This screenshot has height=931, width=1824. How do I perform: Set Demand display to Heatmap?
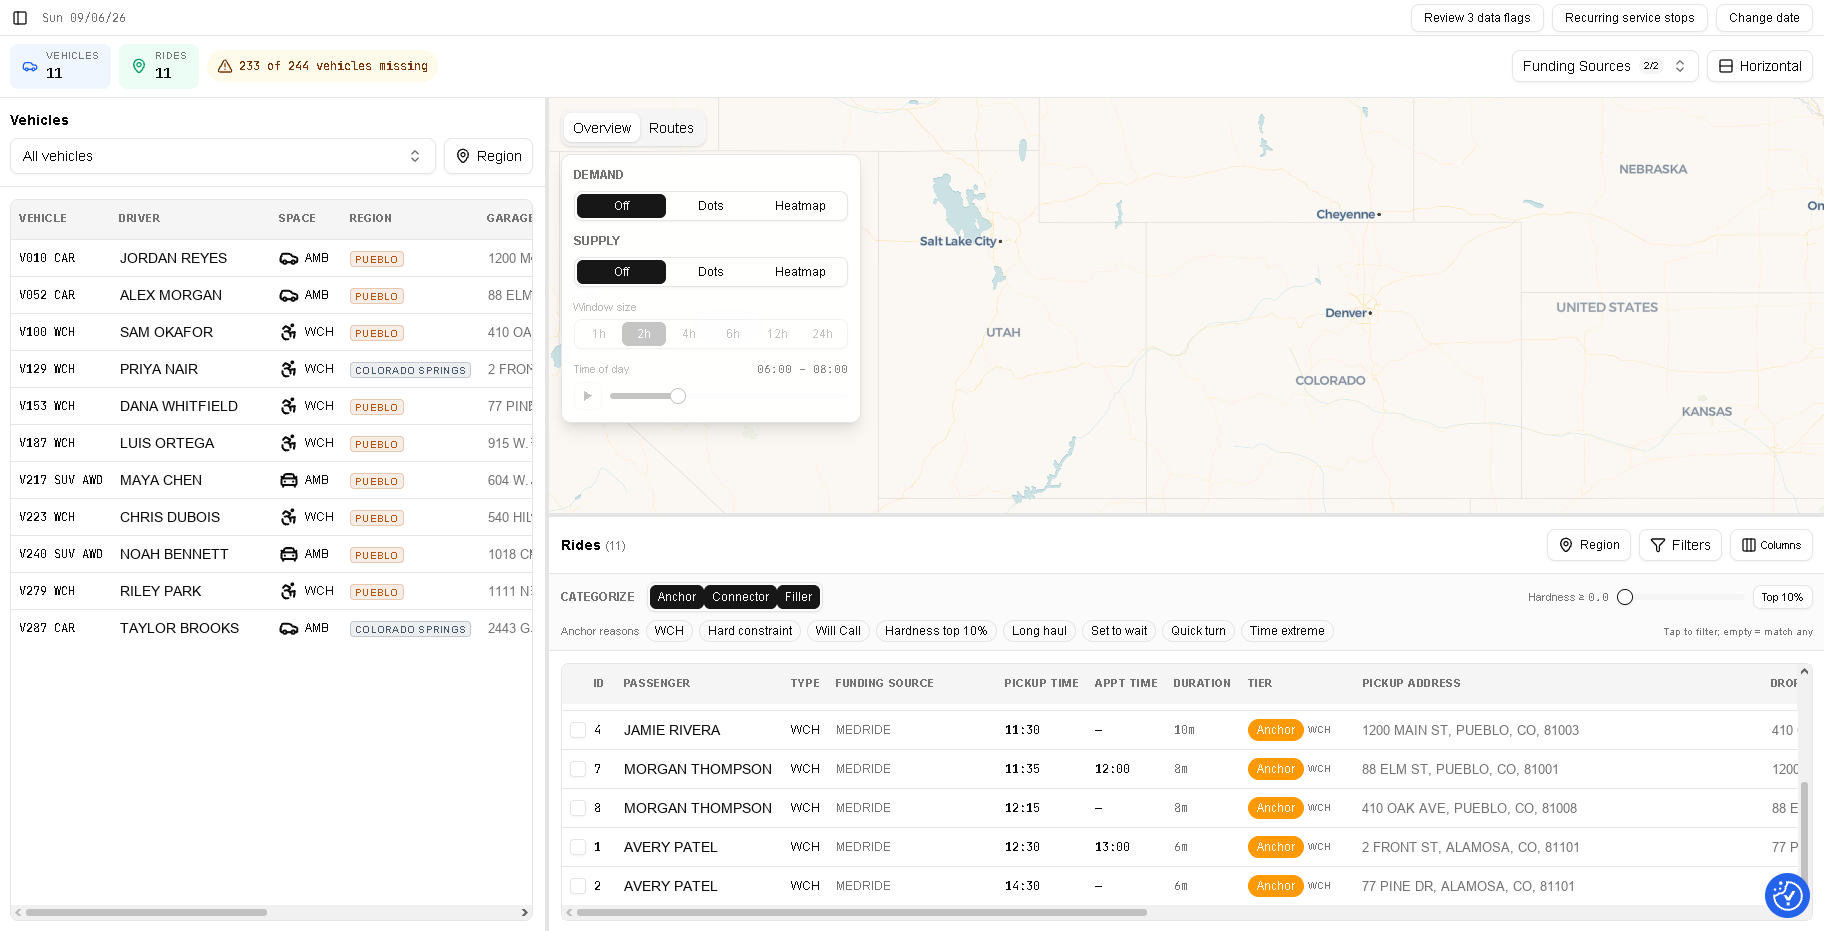pyautogui.click(x=800, y=206)
